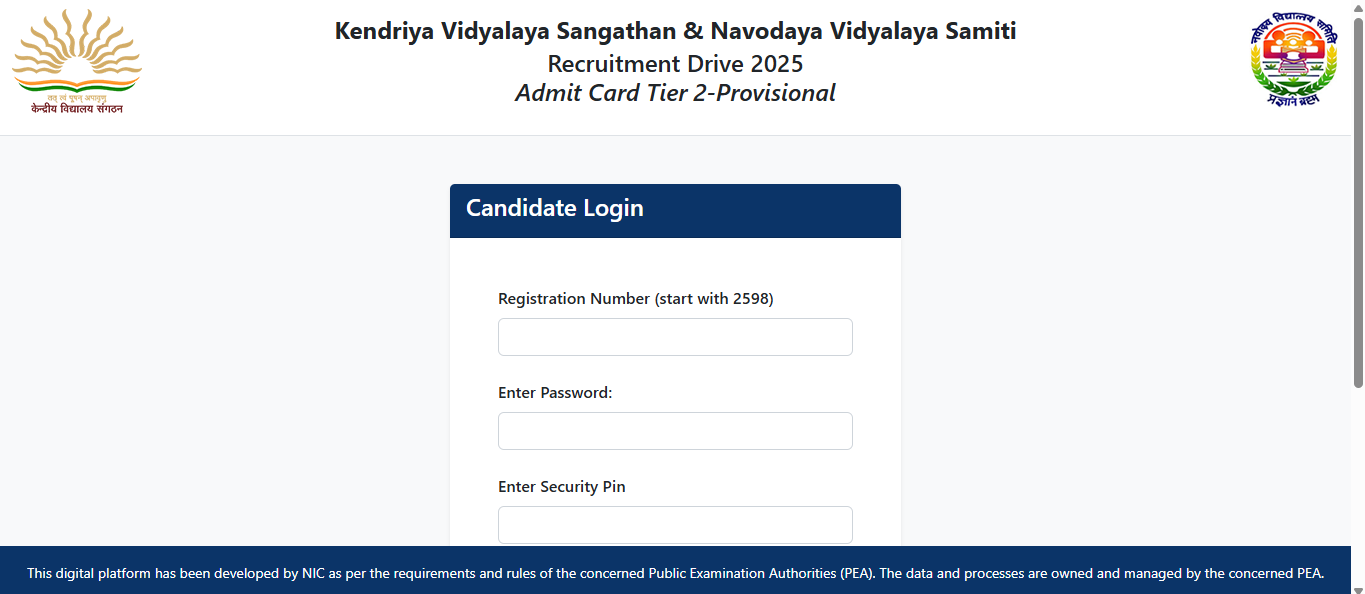Click the Enter Password label
Screen dimensions: 1365x594
(554, 392)
